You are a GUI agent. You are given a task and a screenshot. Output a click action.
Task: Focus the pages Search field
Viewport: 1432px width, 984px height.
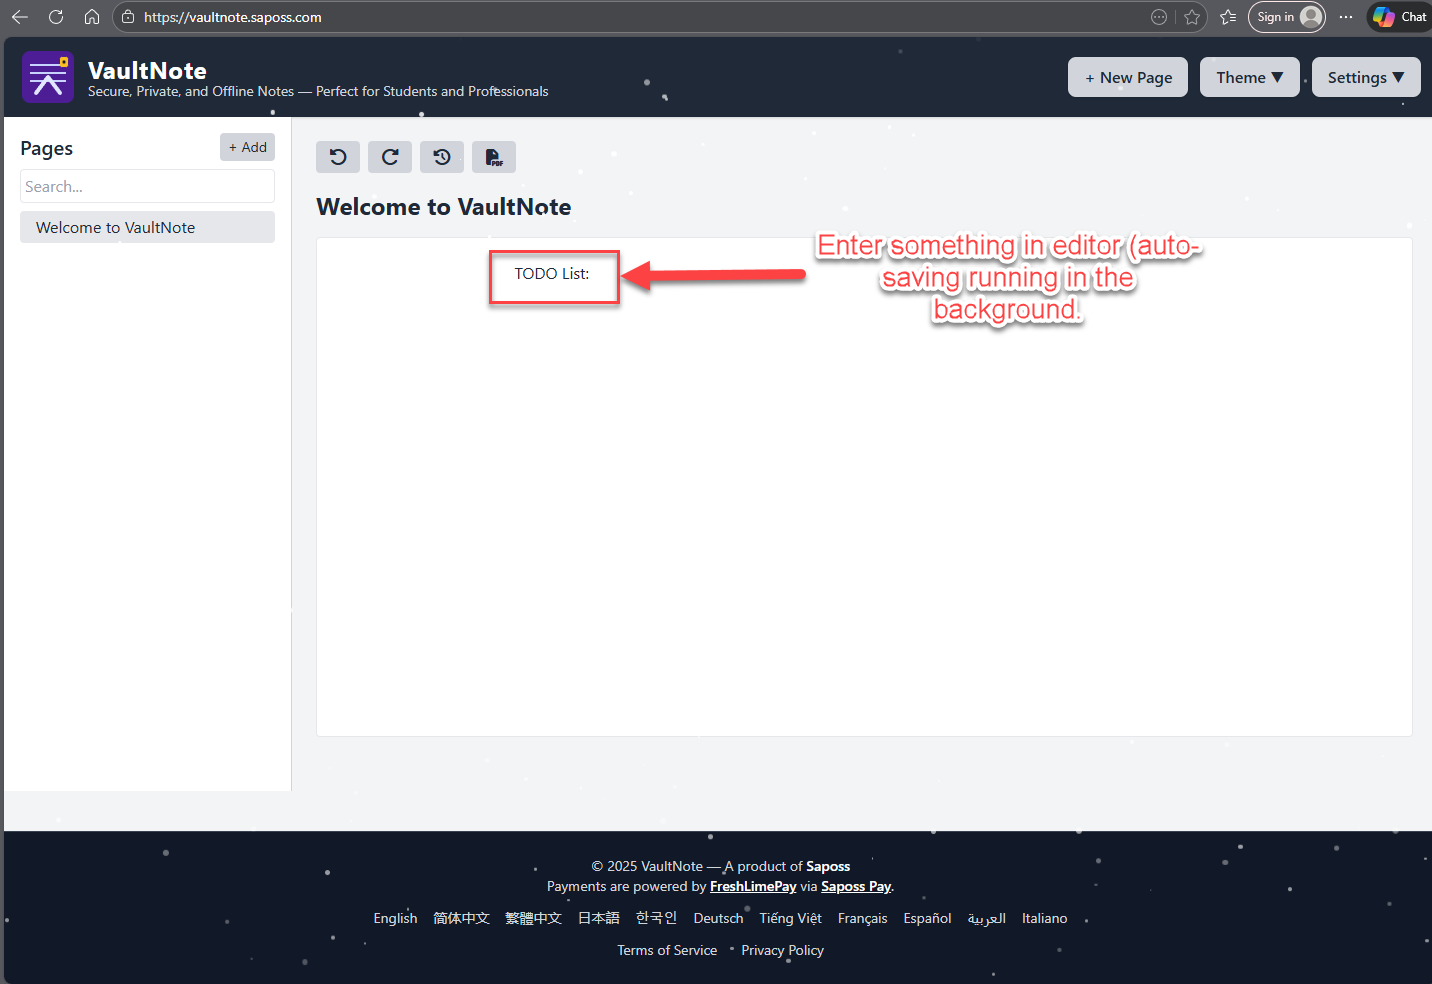tap(147, 186)
